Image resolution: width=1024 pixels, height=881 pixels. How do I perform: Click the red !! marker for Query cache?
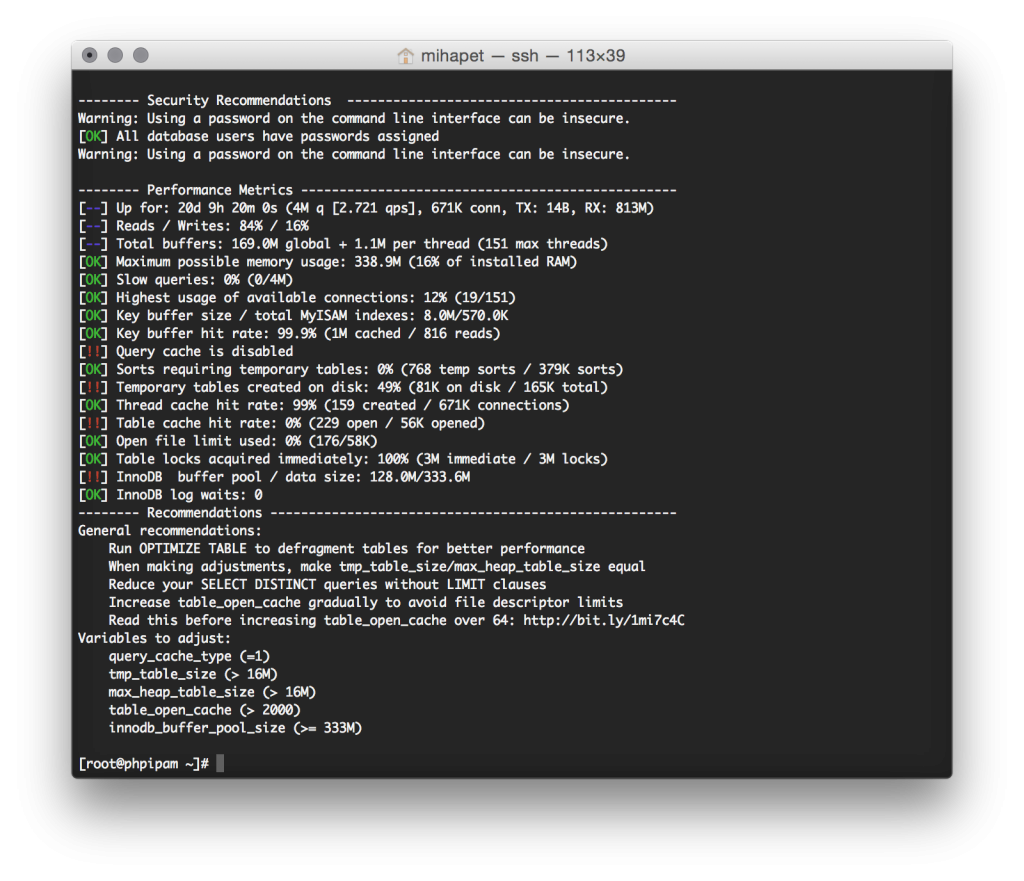pyautogui.click(x=93, y=351)
